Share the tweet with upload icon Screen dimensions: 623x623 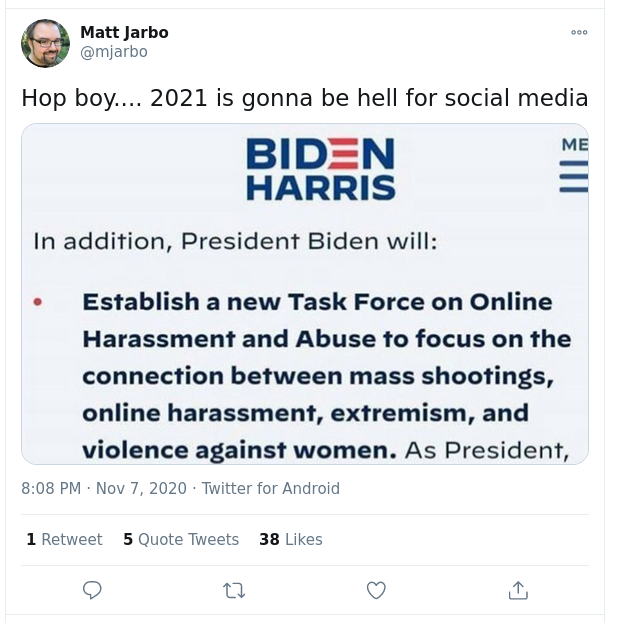[518, 590]
